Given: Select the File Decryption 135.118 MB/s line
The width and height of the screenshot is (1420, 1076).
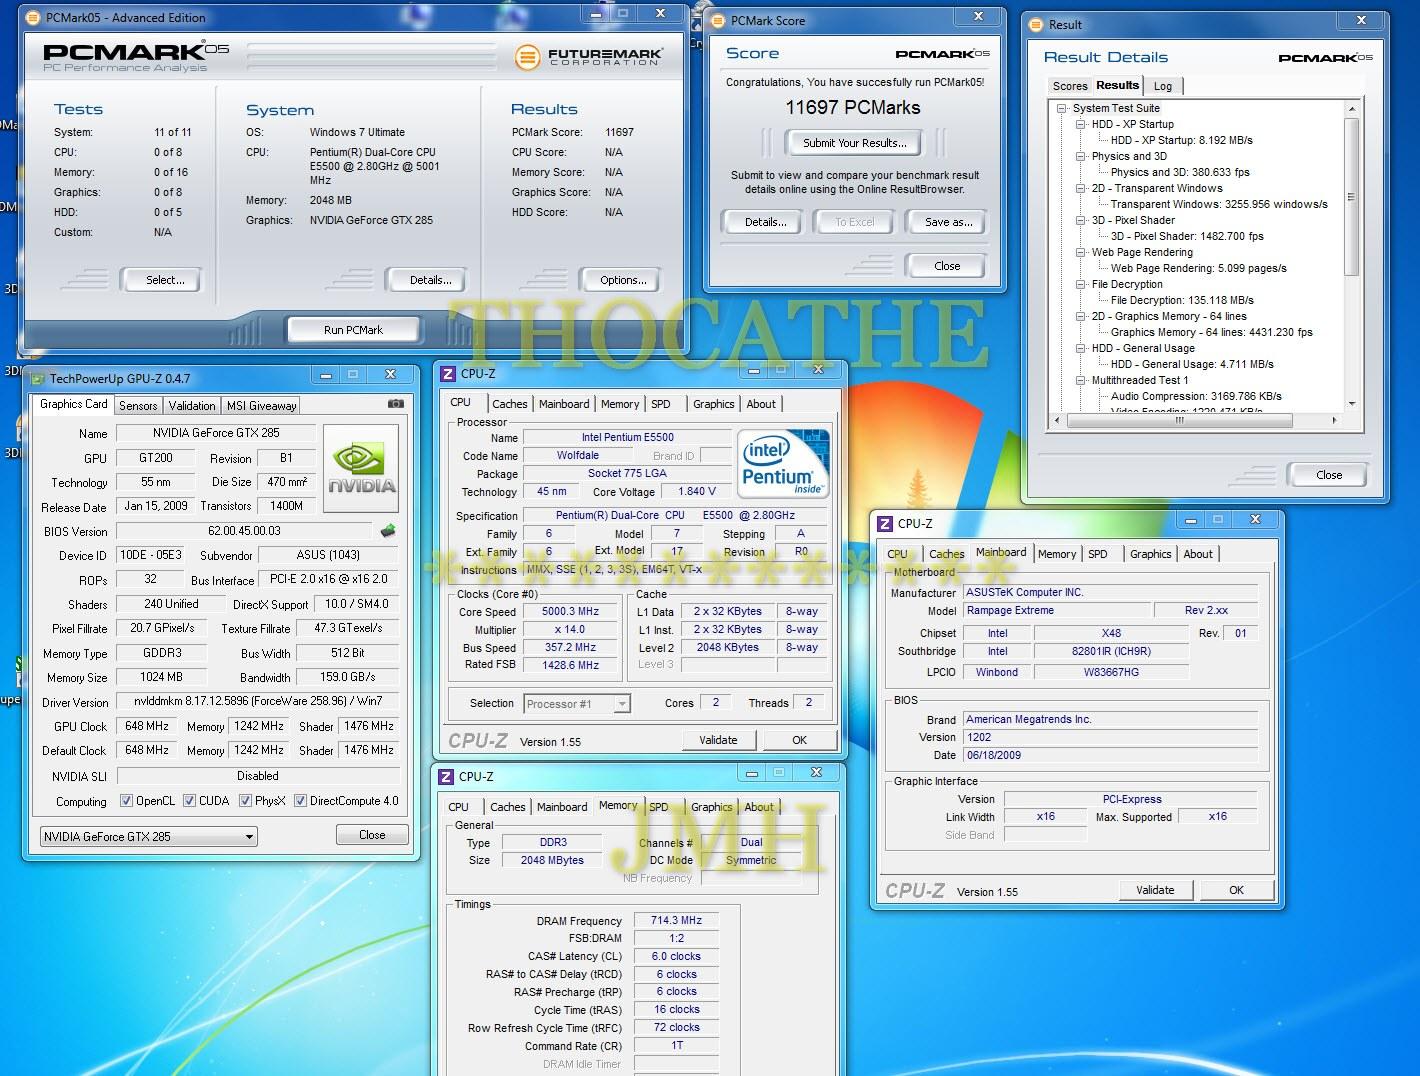Looking at the screenshot, I should point(1182,300).
